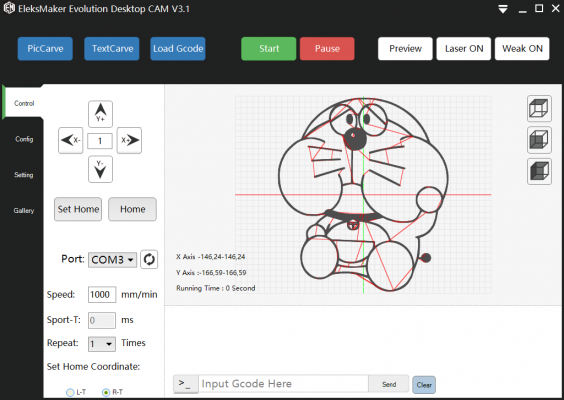Viewport: 564px width, 400px height.
Task: Click the Home button
Action: pyautogui.click(x=132, y=209)
